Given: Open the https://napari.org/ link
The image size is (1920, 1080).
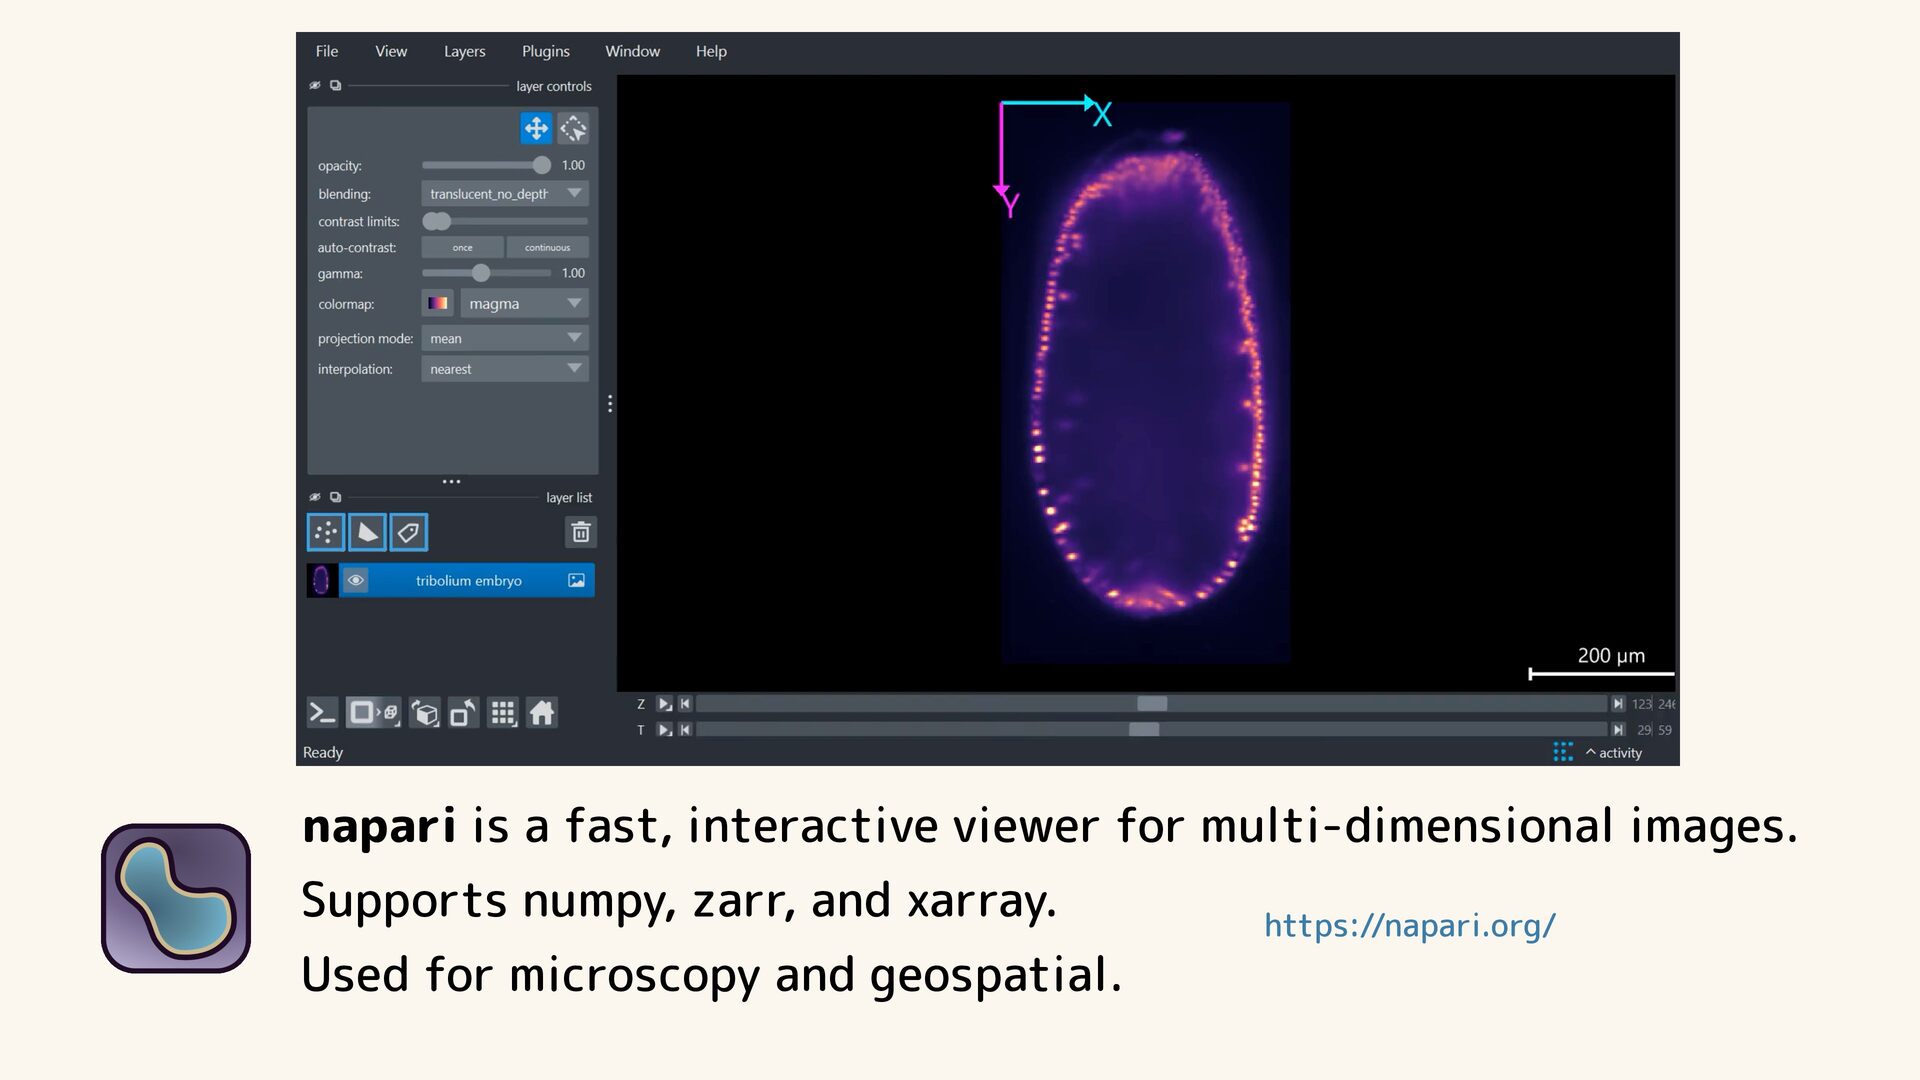Looking at the screenshot, I should pyautogui.click(x=1410, y=926).
